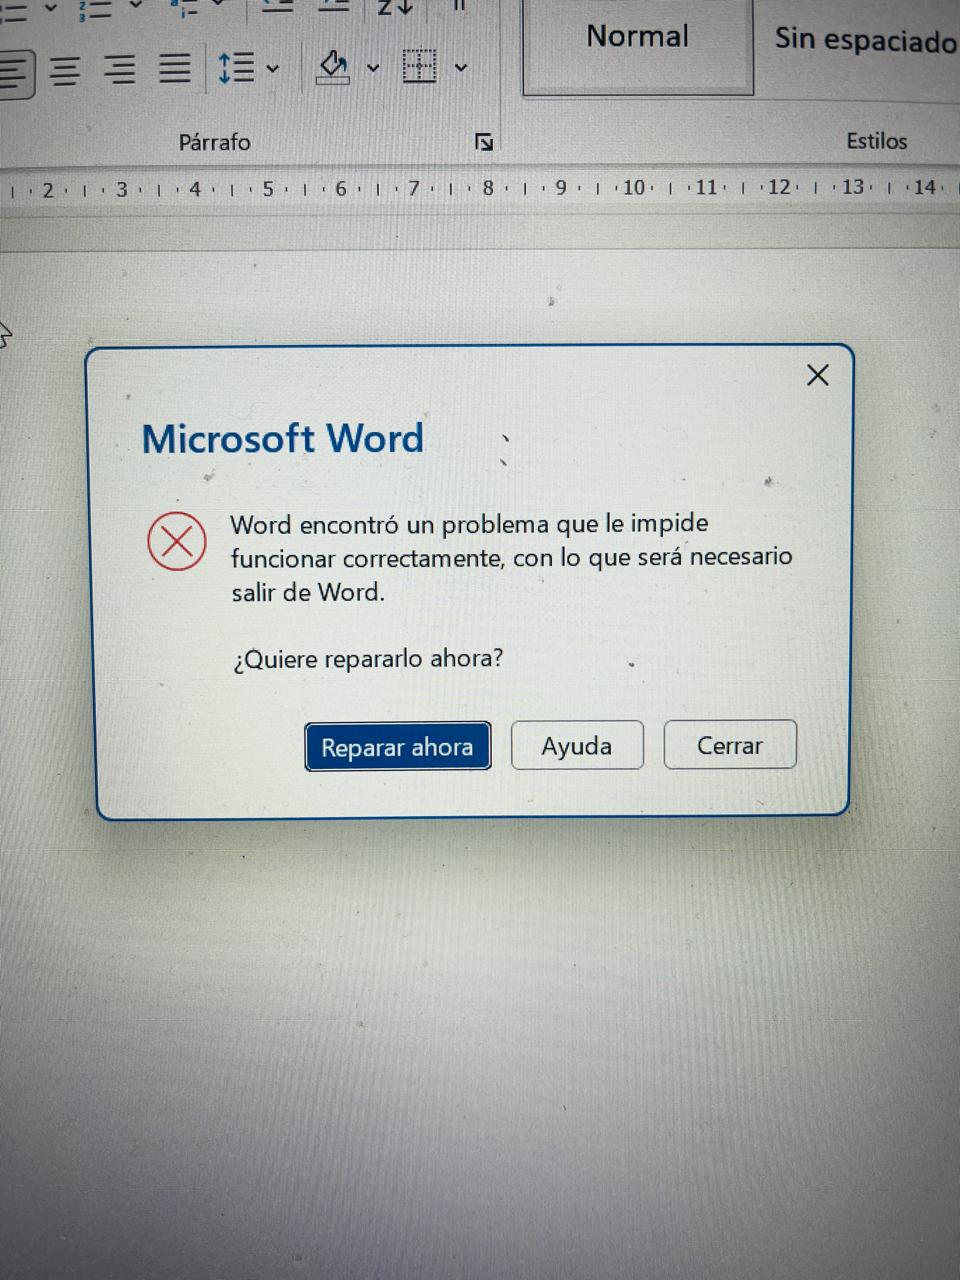
Task: Click the Ayuda button
Action: pyautogui.click(x=577, y=746)
